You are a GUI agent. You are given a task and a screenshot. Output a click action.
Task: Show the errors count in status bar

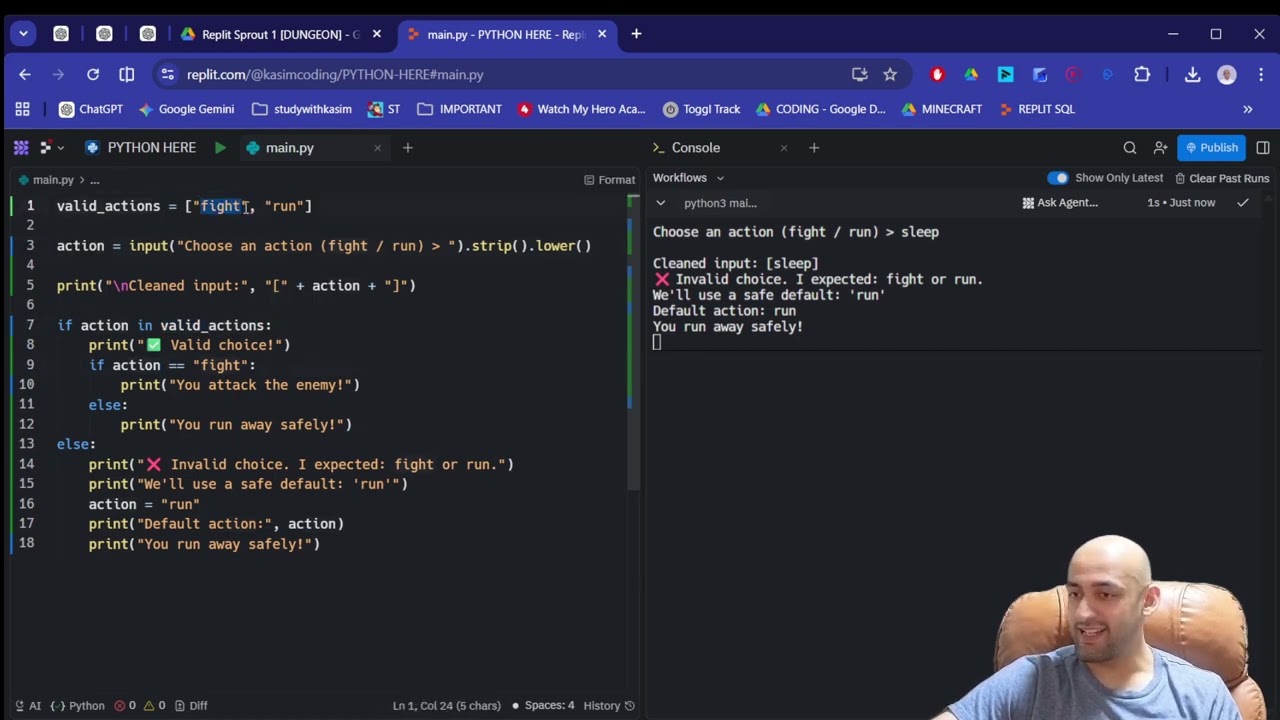(125, 706)
